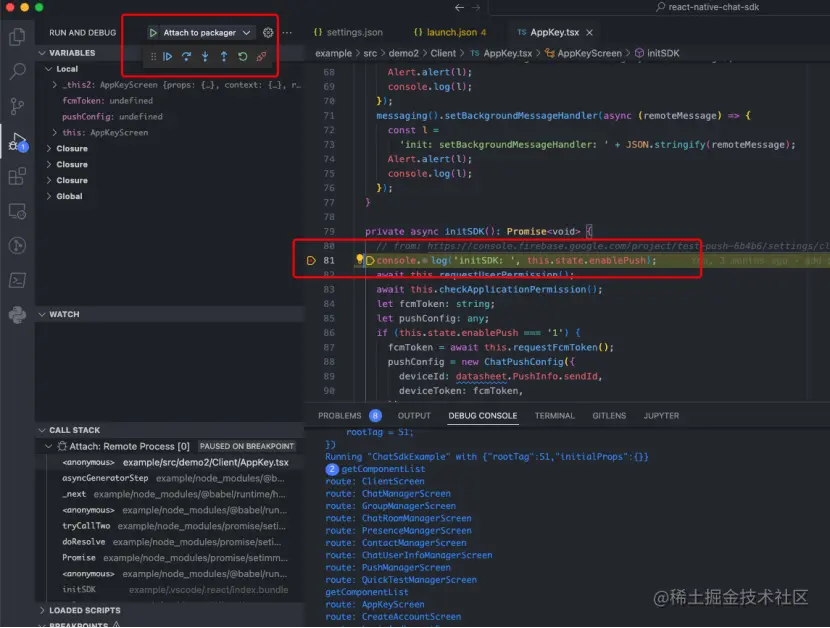Open the OUTPUT panel tab
Viewport: 830px width, 628px height.
click(414, 416)
